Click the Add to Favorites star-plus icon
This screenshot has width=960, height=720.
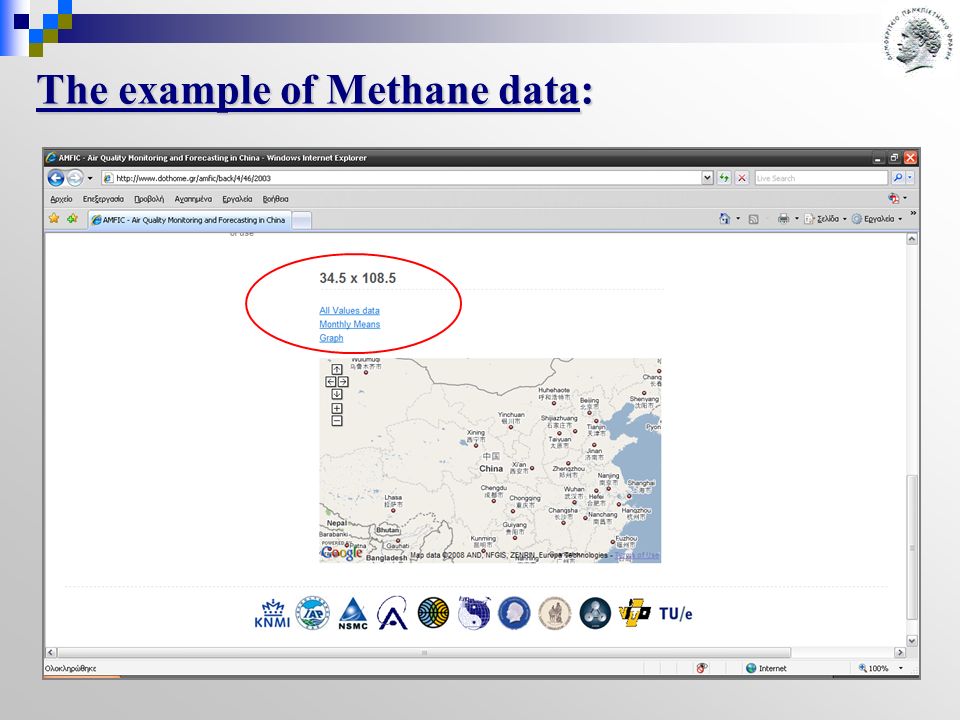(x=72, y=219)
